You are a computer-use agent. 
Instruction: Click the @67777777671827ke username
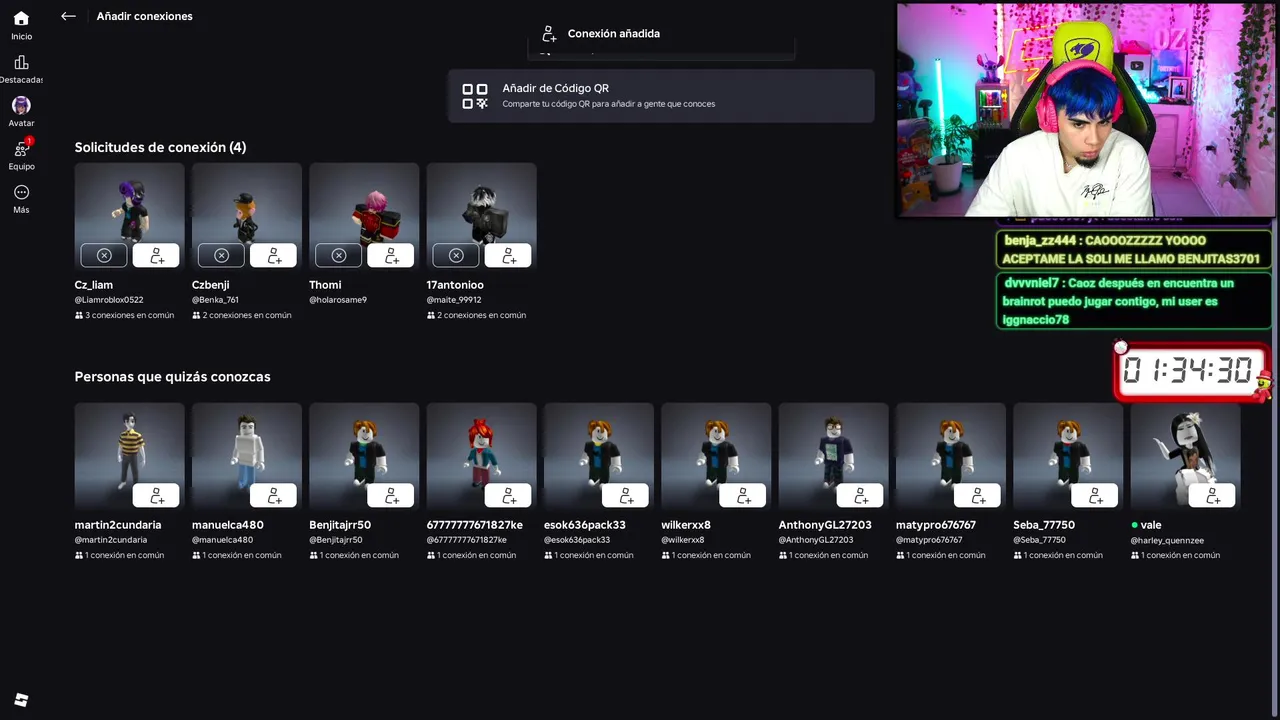point(474,540)
